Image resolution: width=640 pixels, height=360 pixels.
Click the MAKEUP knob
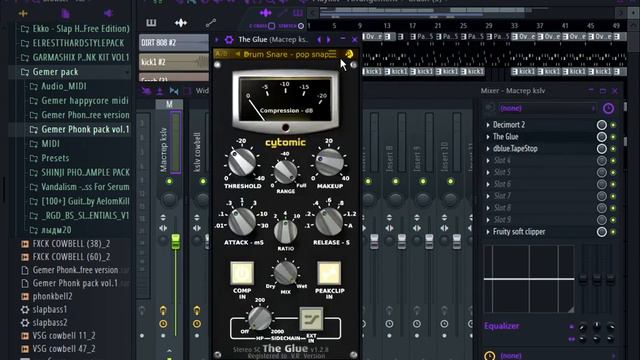tap(329, 162)
